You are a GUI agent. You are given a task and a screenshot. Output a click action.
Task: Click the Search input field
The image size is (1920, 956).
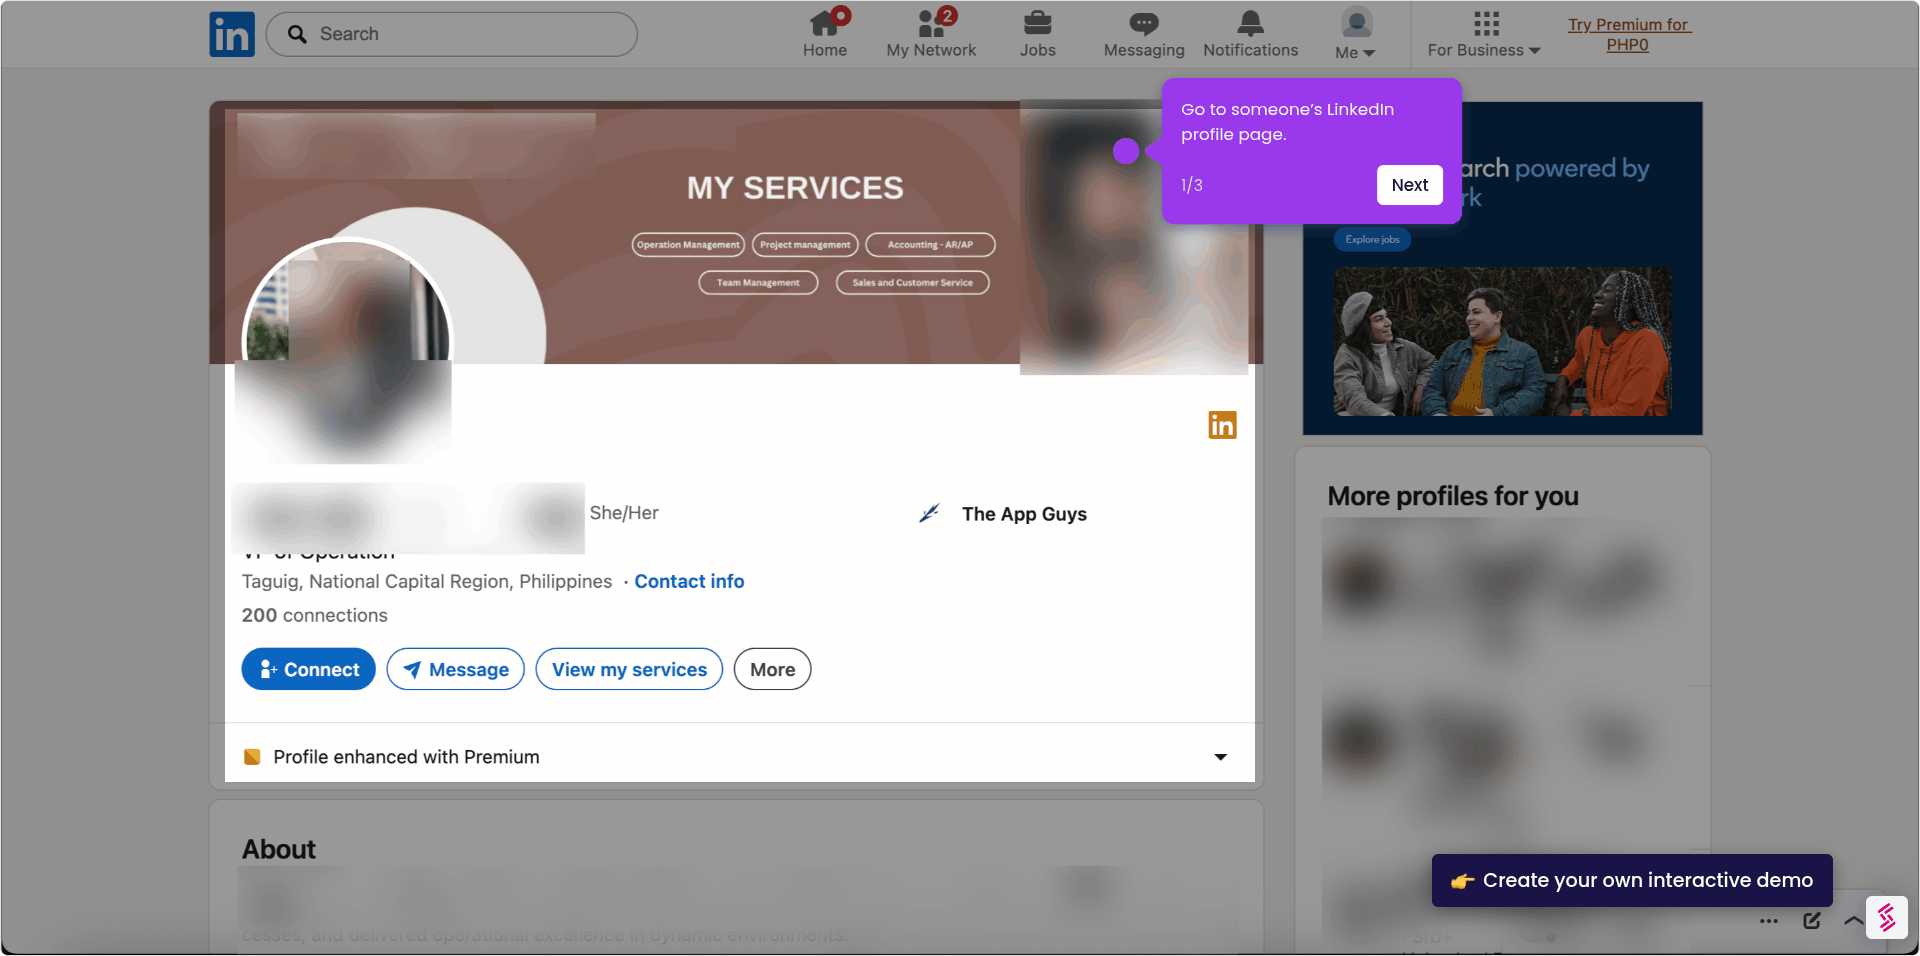pyautogui.click(x=452, y=34)
